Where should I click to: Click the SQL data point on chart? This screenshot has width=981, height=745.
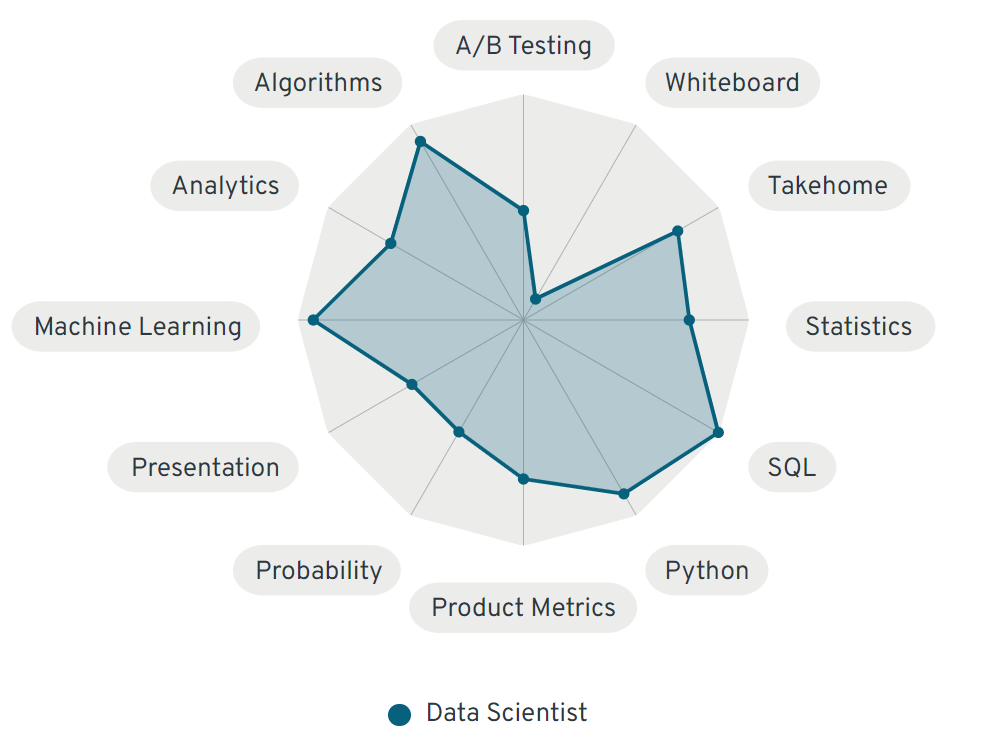[718, 432]
